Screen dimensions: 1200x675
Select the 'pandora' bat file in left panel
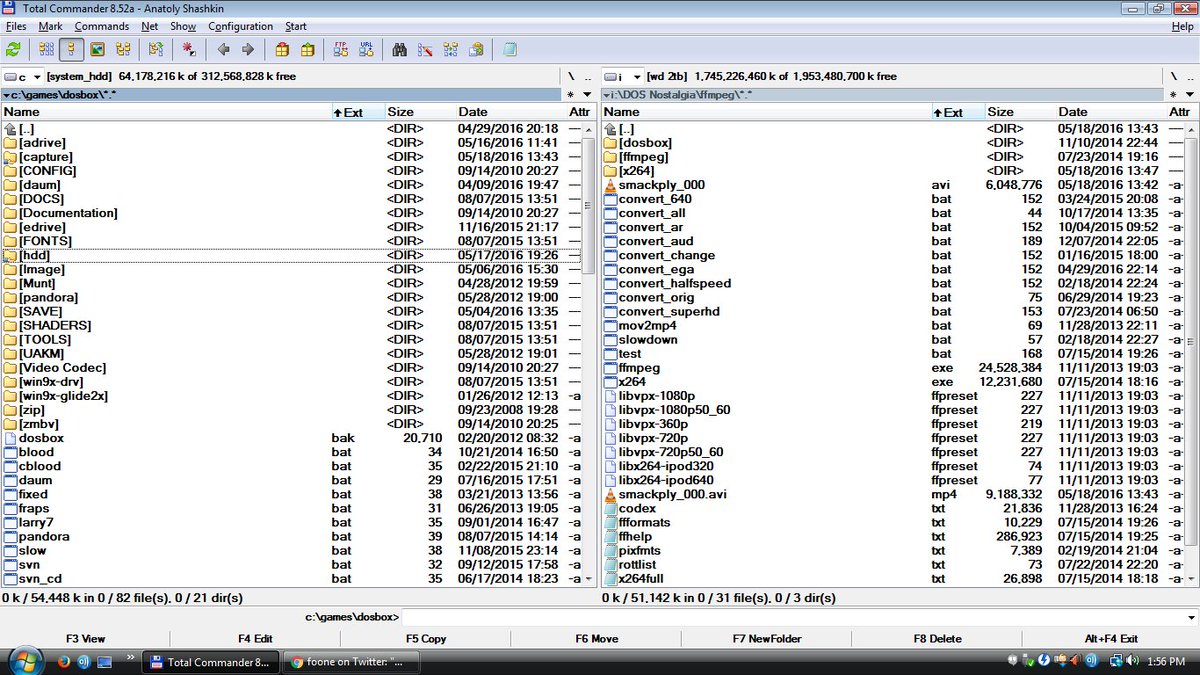coord(290,536)
